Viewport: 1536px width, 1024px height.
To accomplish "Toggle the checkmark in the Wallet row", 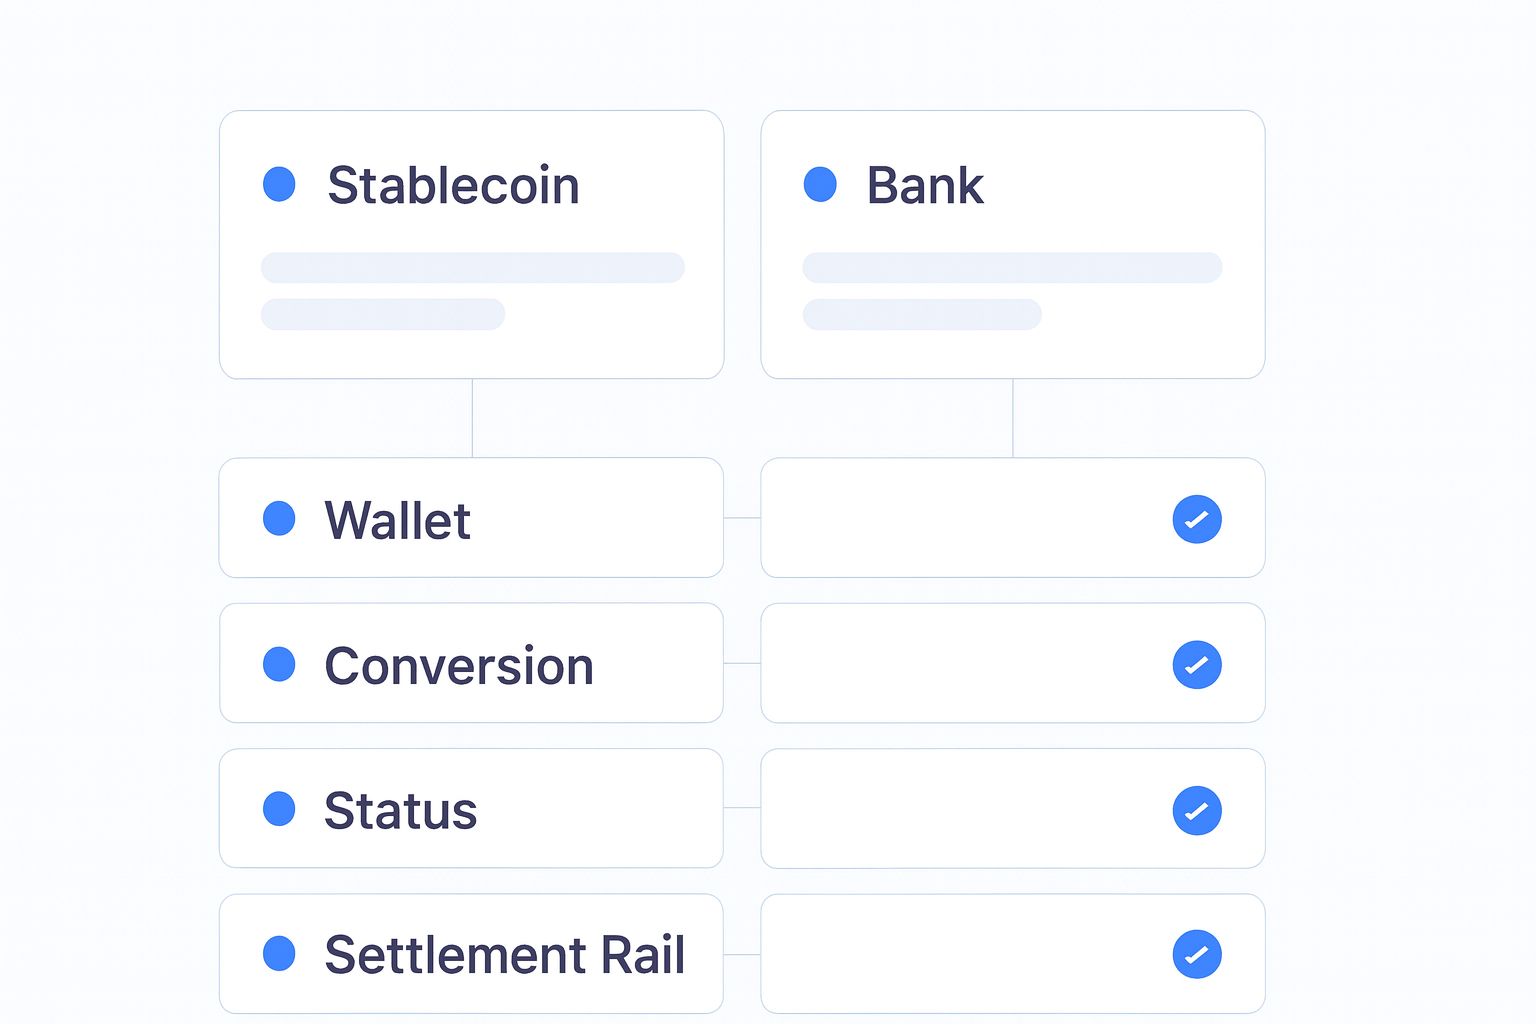I will tap(1197, 519).
